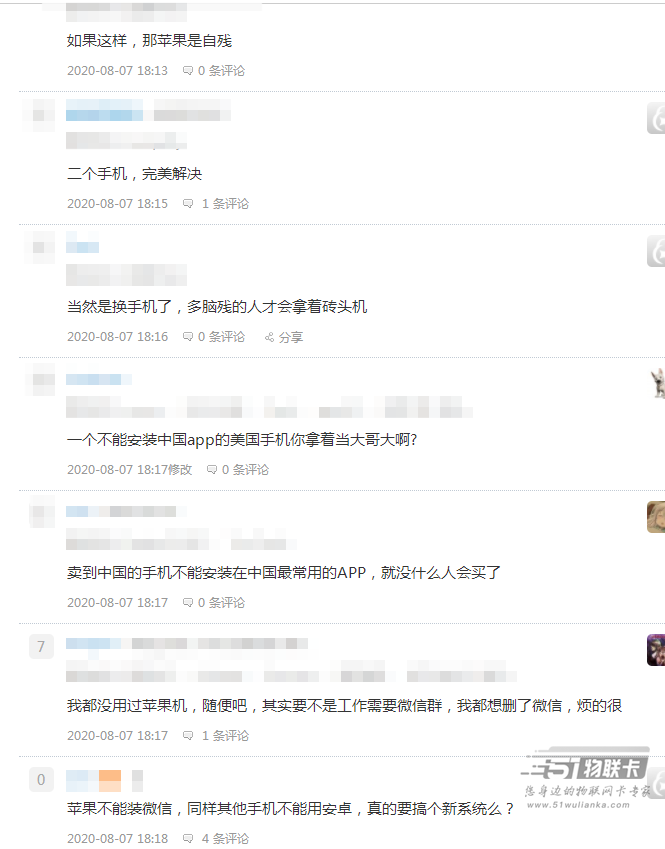
Task: Click the gray avatar beside 二个手机 post
Action: (656, 118)
